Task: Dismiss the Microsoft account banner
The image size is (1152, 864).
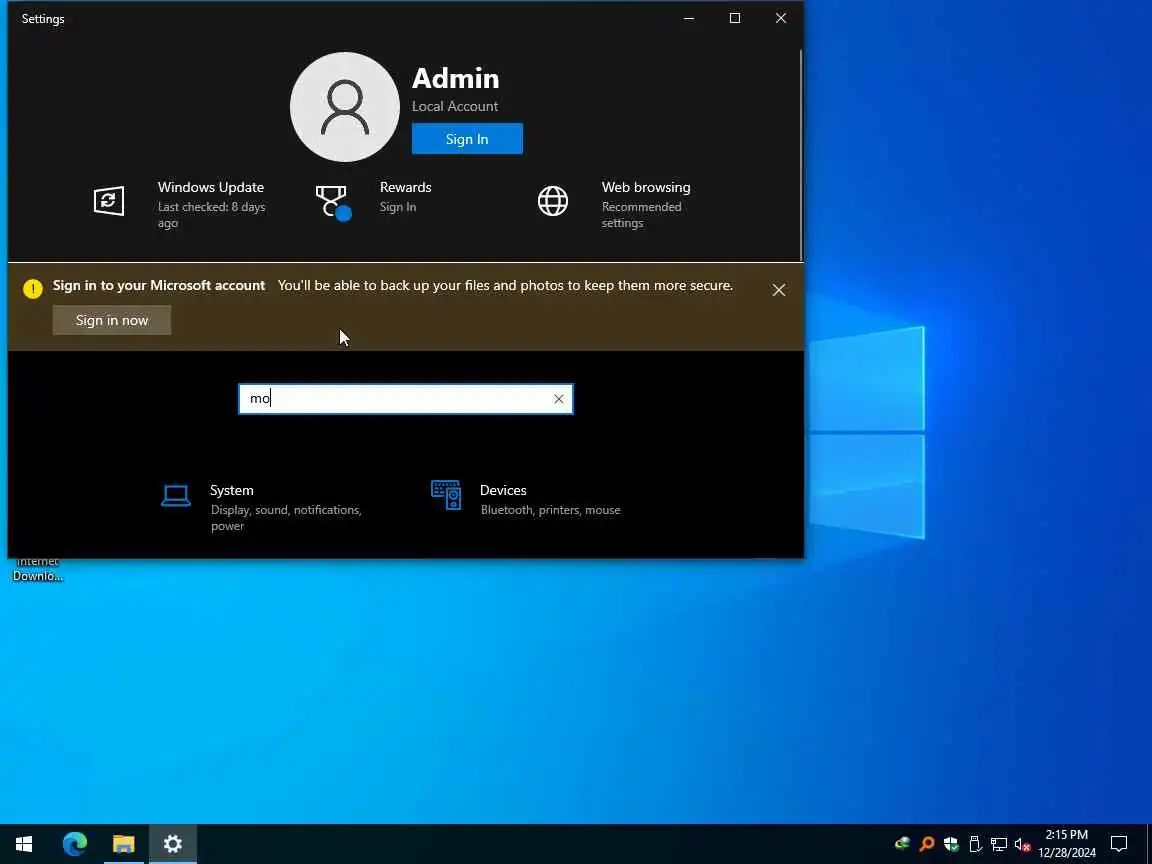Action: (x=779, y=290)
